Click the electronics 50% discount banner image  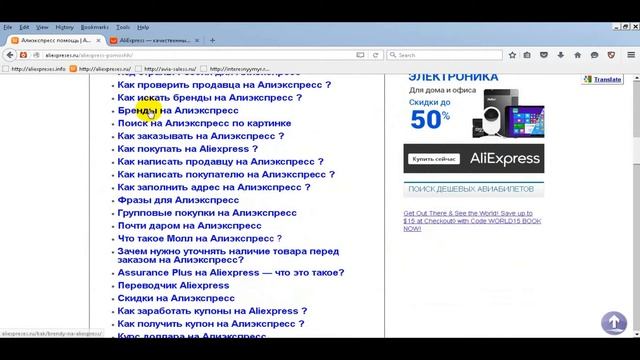click(x=473, y=106)
